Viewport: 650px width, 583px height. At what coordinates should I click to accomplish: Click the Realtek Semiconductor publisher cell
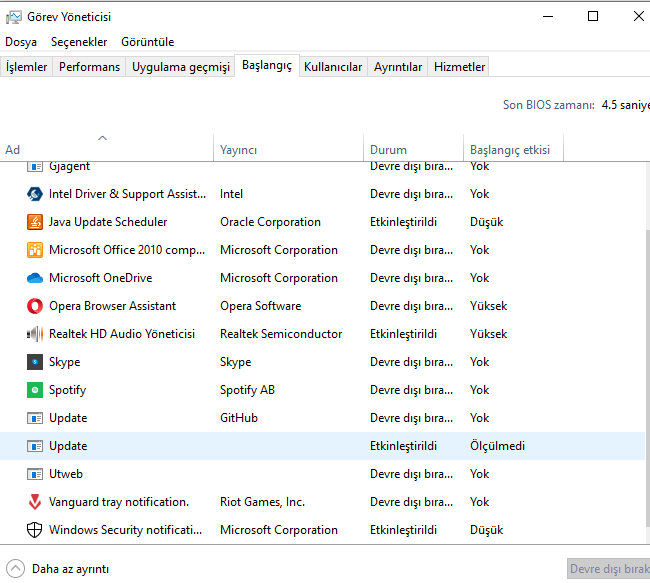click(x=281, y=334)
